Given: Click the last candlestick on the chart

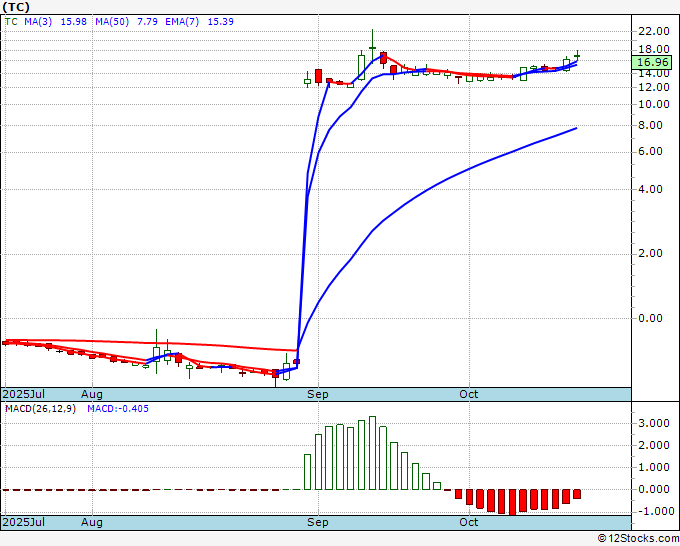Looking at the screenshot, I should [577, 56].
